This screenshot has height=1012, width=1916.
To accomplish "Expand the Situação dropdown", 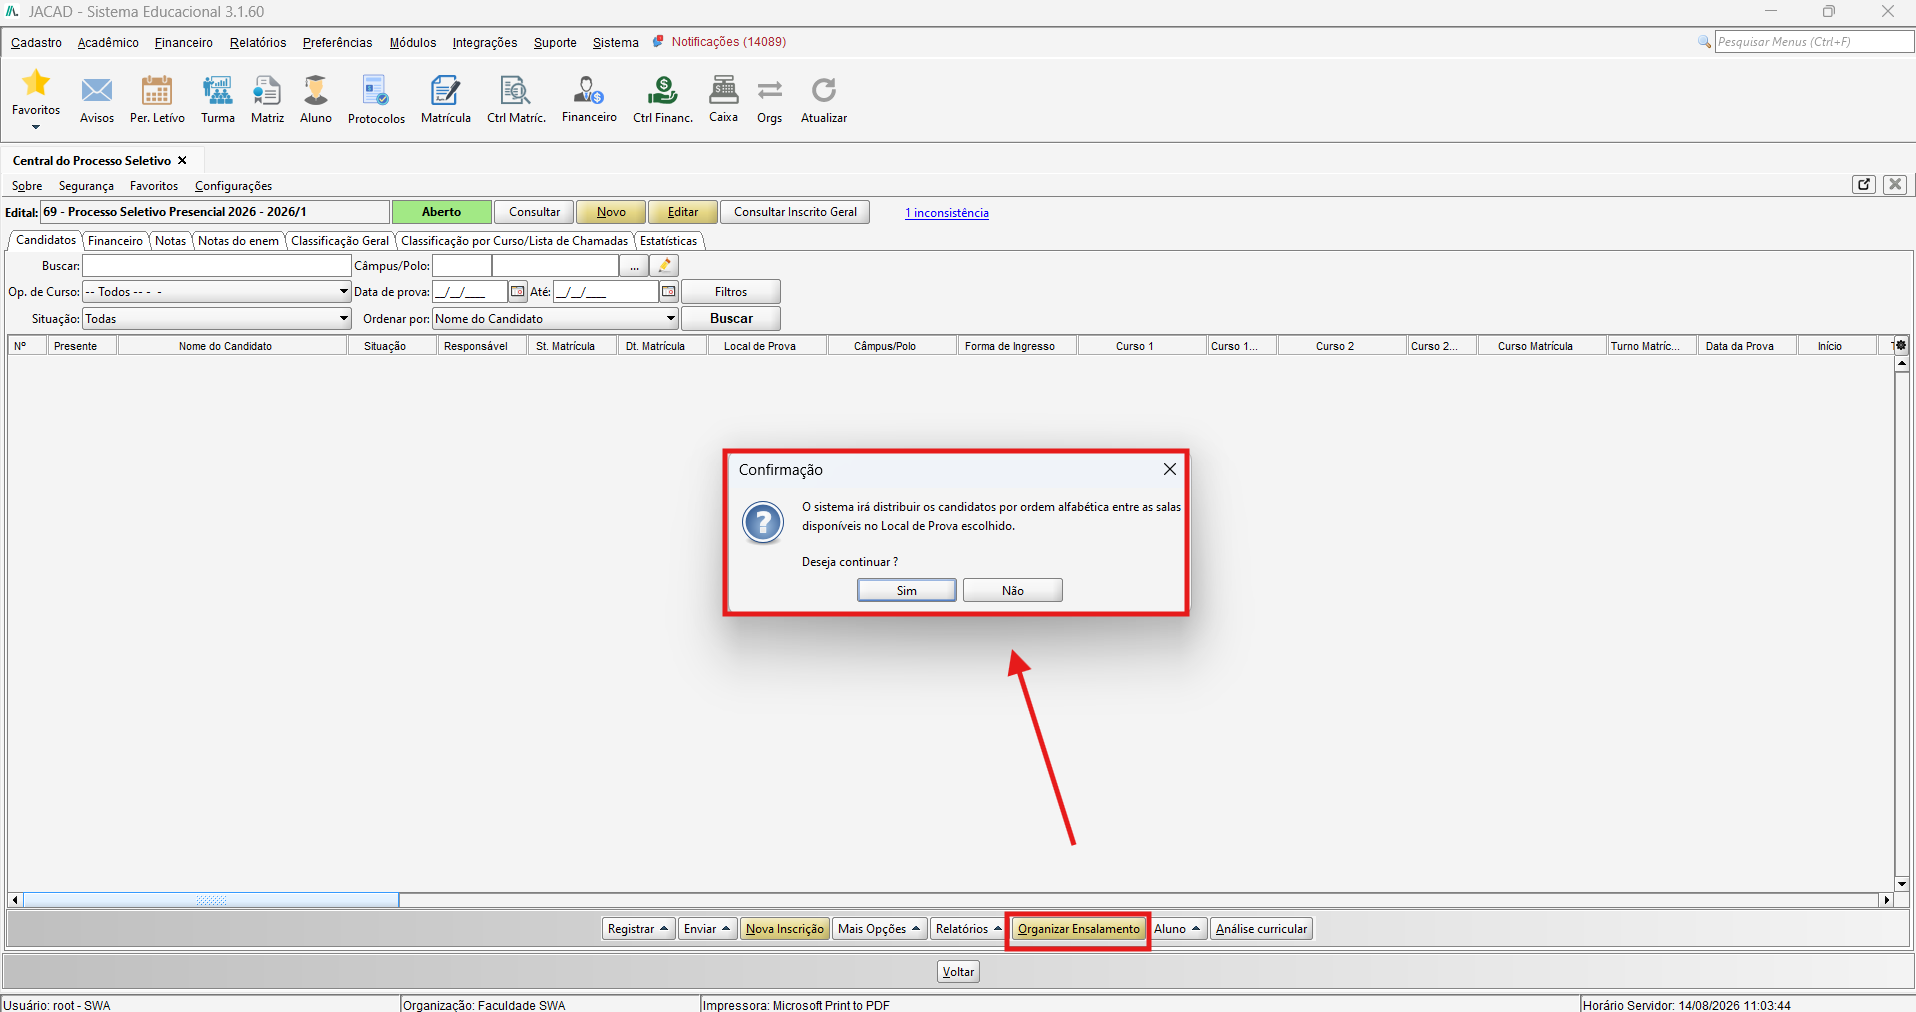I will (x=344, y=319).
